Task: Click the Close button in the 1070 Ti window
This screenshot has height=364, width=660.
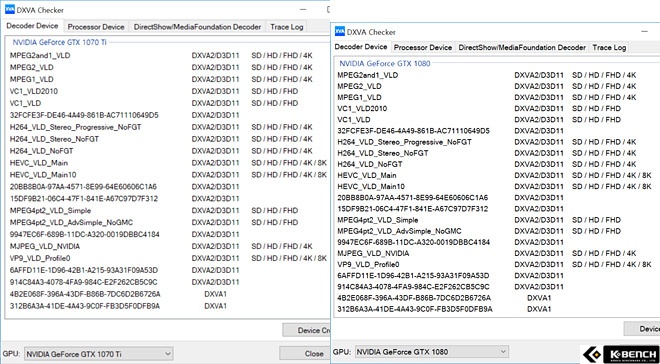Action: tap(305, 353)
